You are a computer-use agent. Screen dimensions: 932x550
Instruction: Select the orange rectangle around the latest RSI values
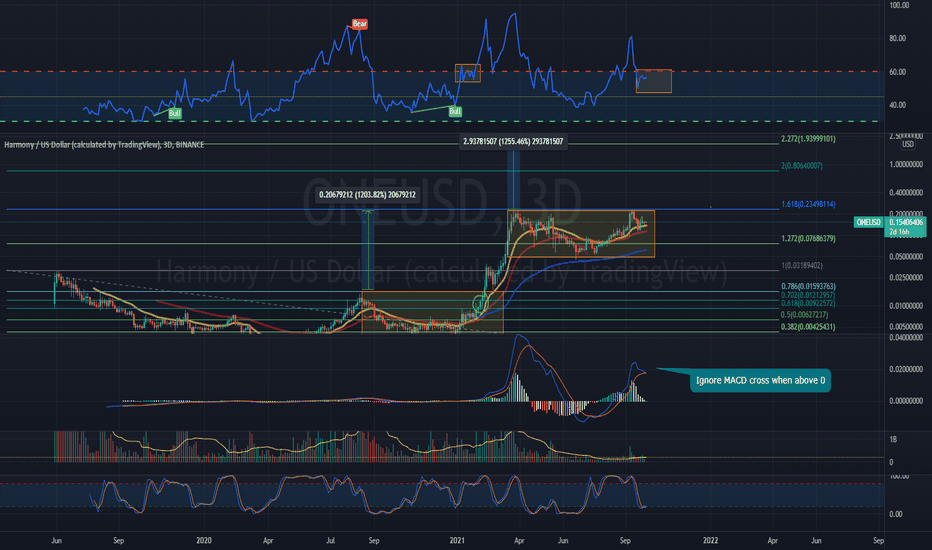pos(654,81)
